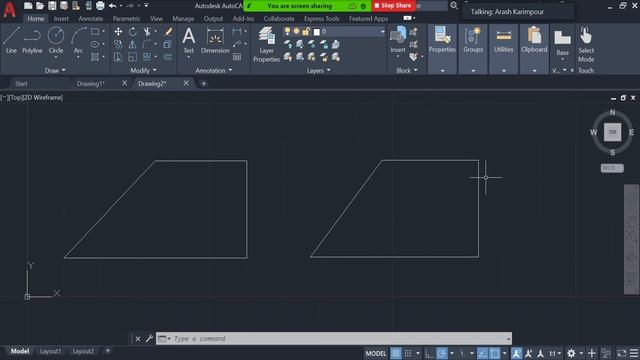Click the Scale tool icon
This screenshot has width=640, height=360.
(133, 57)
